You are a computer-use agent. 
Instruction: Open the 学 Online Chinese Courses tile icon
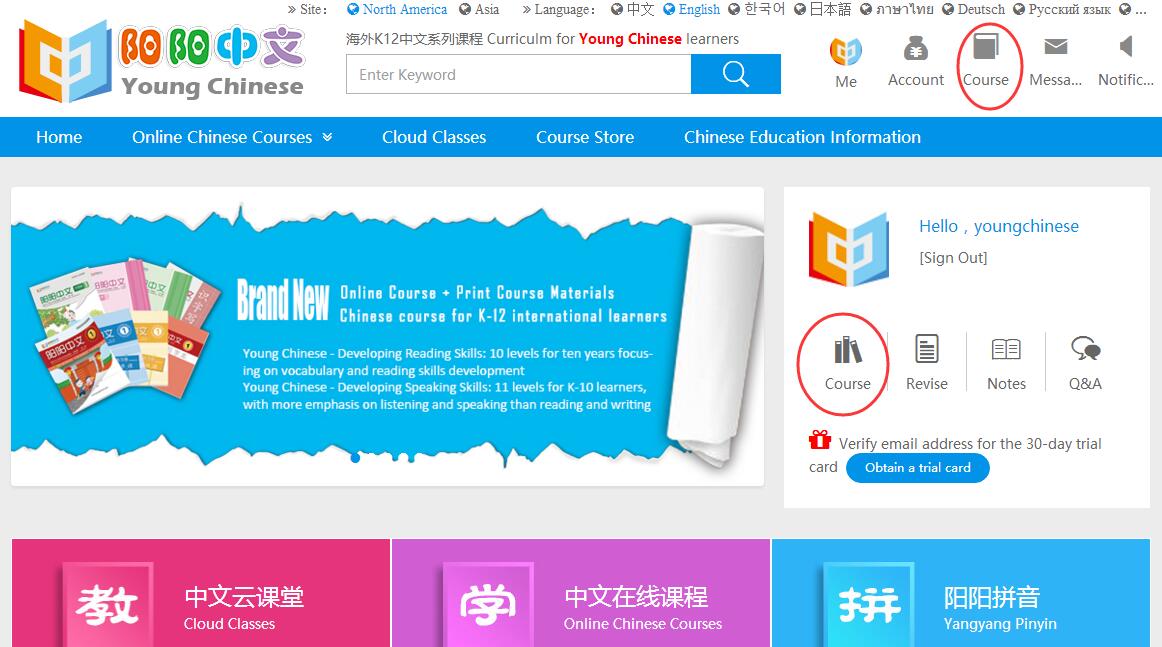[488, 604]
